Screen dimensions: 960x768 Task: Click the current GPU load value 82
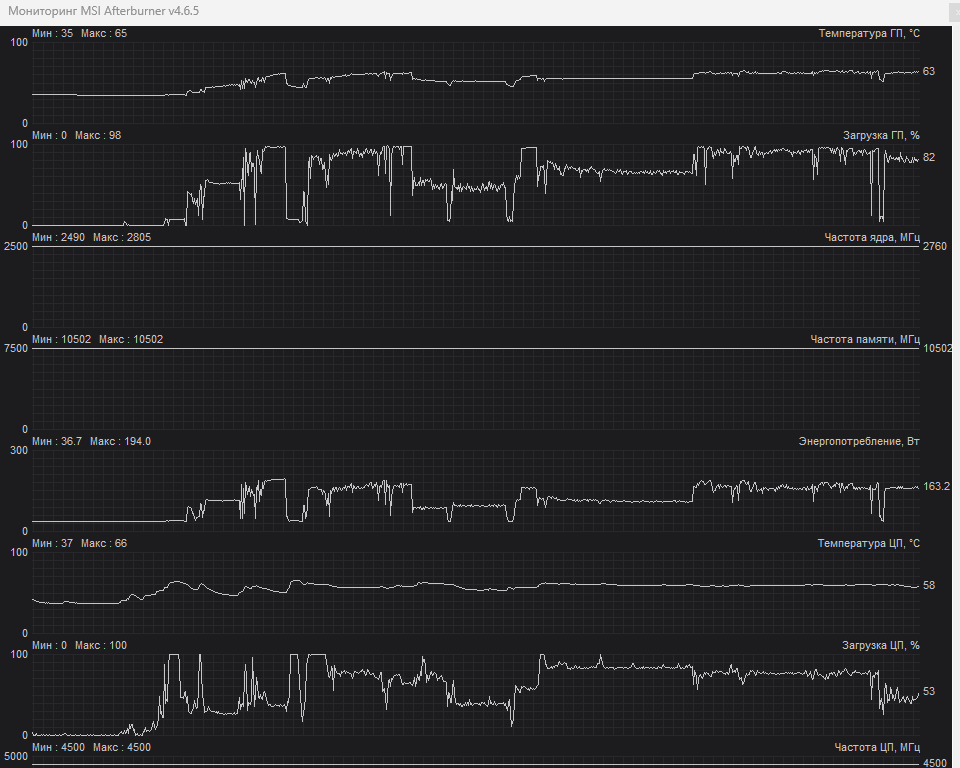929,157
